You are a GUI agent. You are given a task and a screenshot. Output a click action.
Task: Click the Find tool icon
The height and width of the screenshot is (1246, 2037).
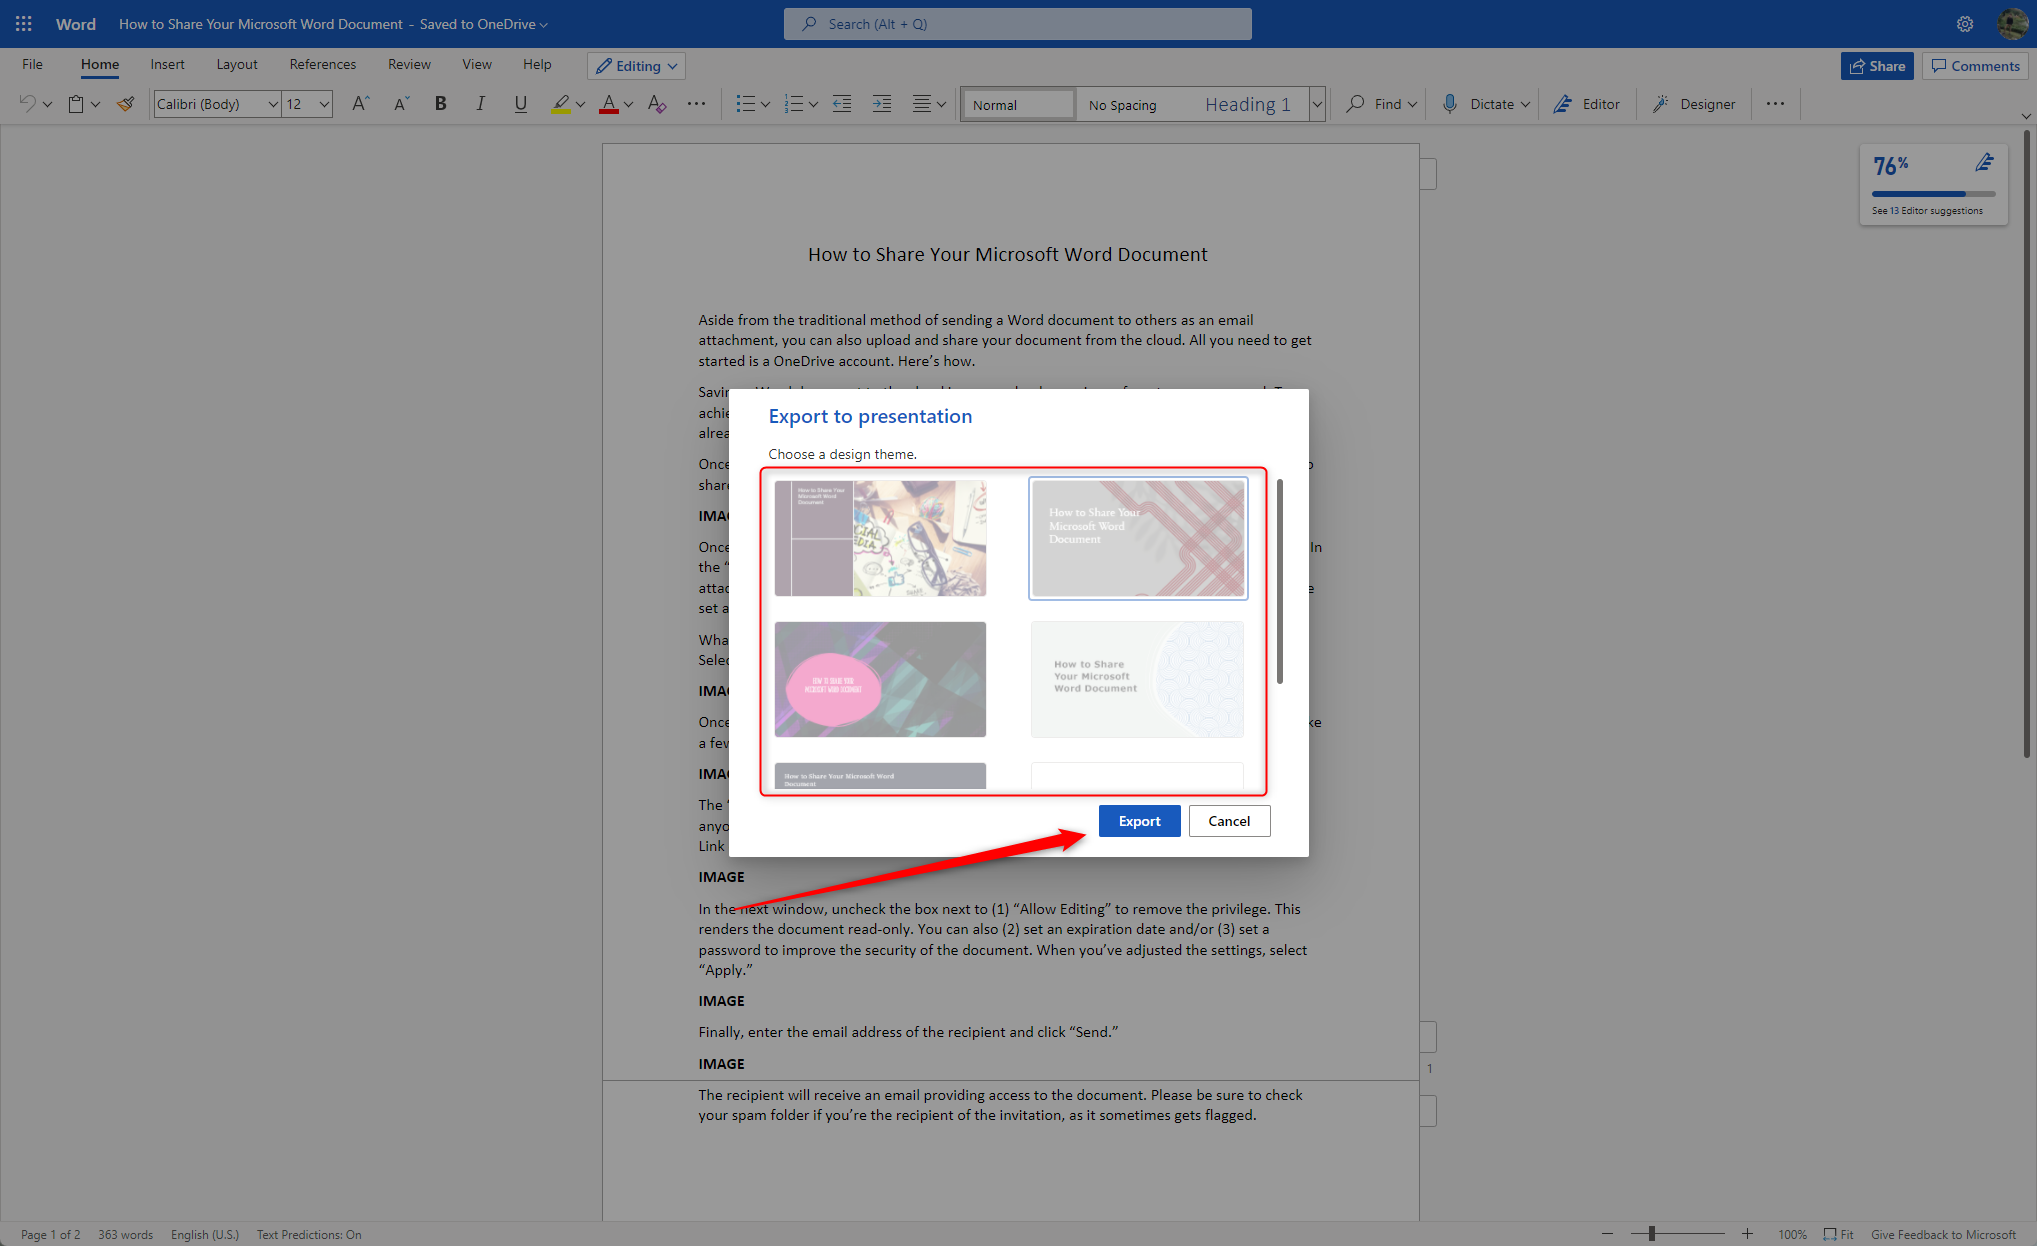coord(1355,103)
